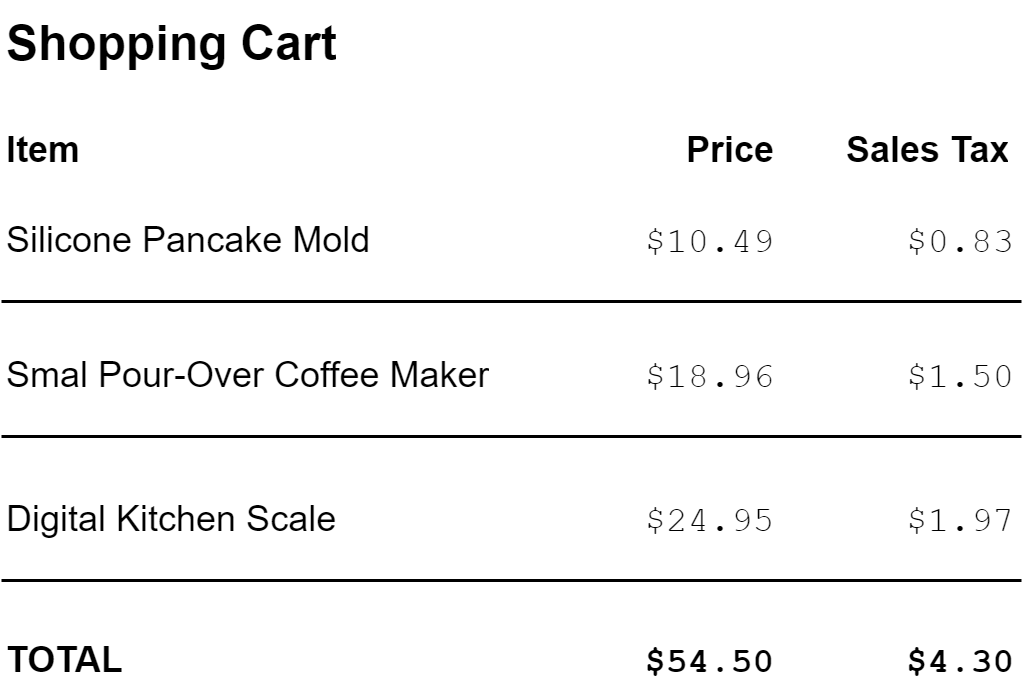The width and height of the screenshot is (1023, 693).
Task: Click the Price column header
Action: click(729, 150)
